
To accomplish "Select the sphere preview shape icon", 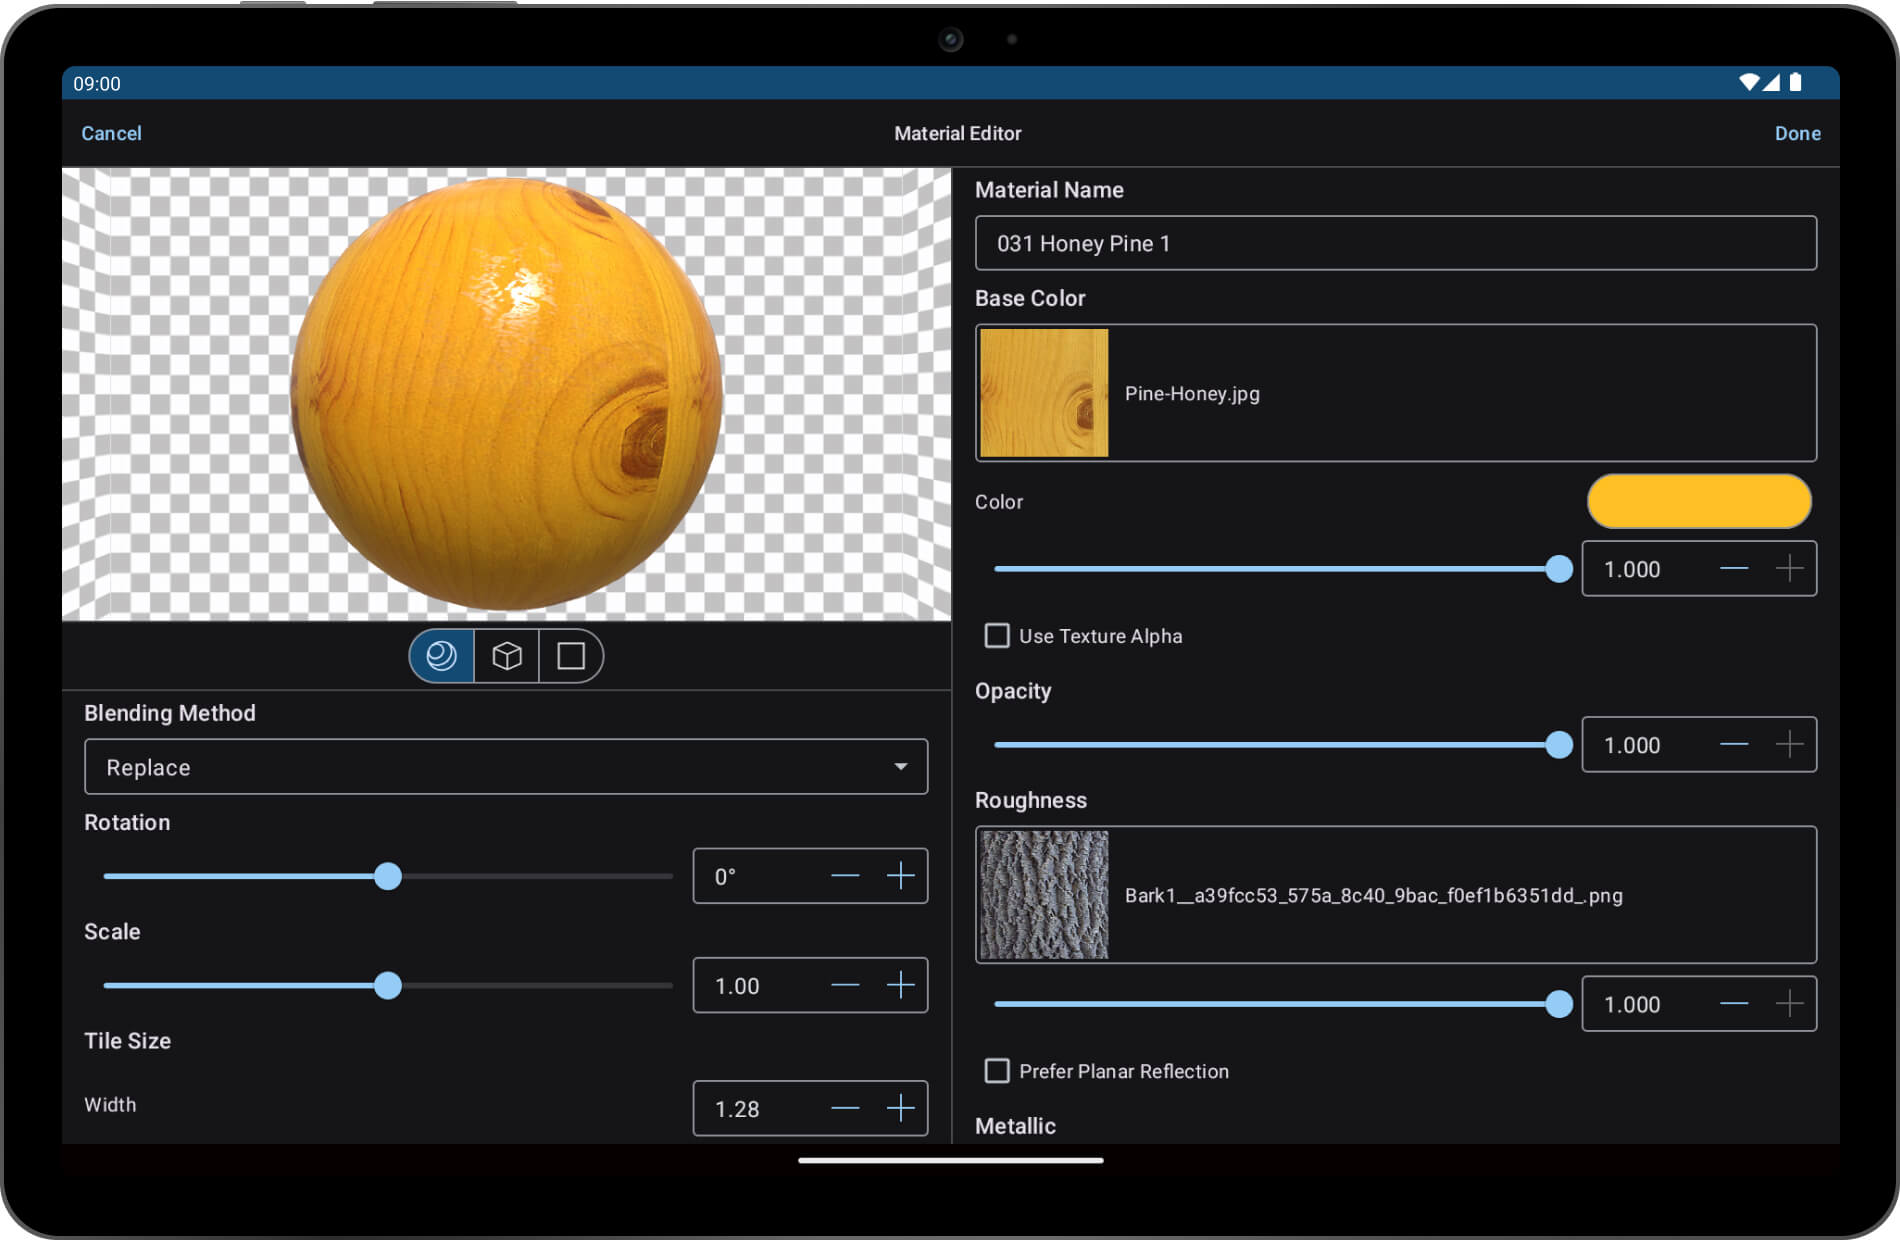I will click(441, 656).
